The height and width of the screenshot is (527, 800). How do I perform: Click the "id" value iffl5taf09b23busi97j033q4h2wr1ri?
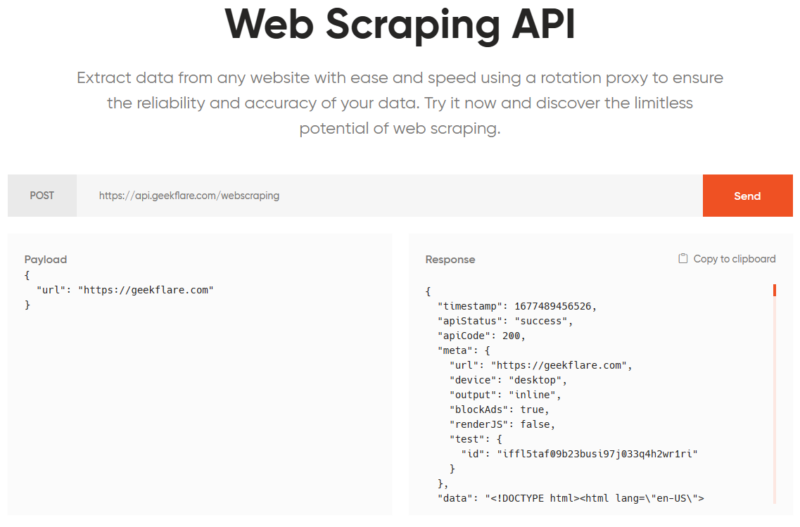click(597, 454)
